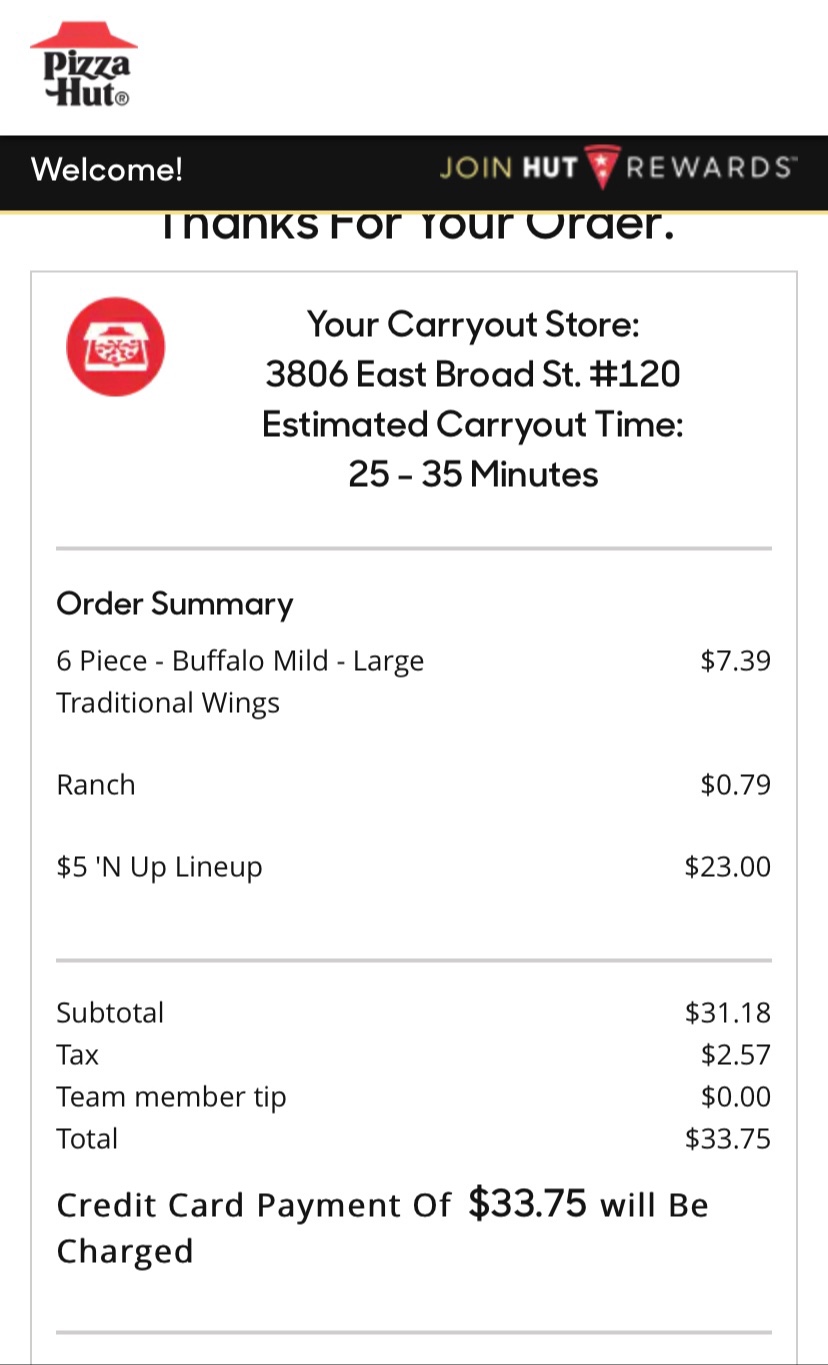Screen dimensions: 828x1365
Task: Click the Subtotal amount $31.18
Action: point(727,1012)
